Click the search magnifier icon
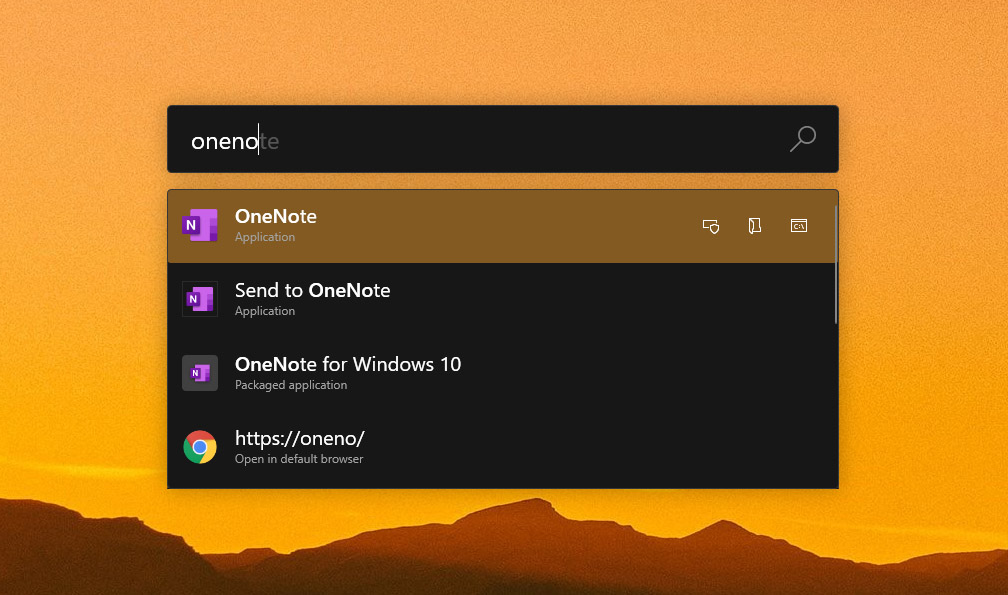This screenshot has height=595, width=1008. (802, 139)
